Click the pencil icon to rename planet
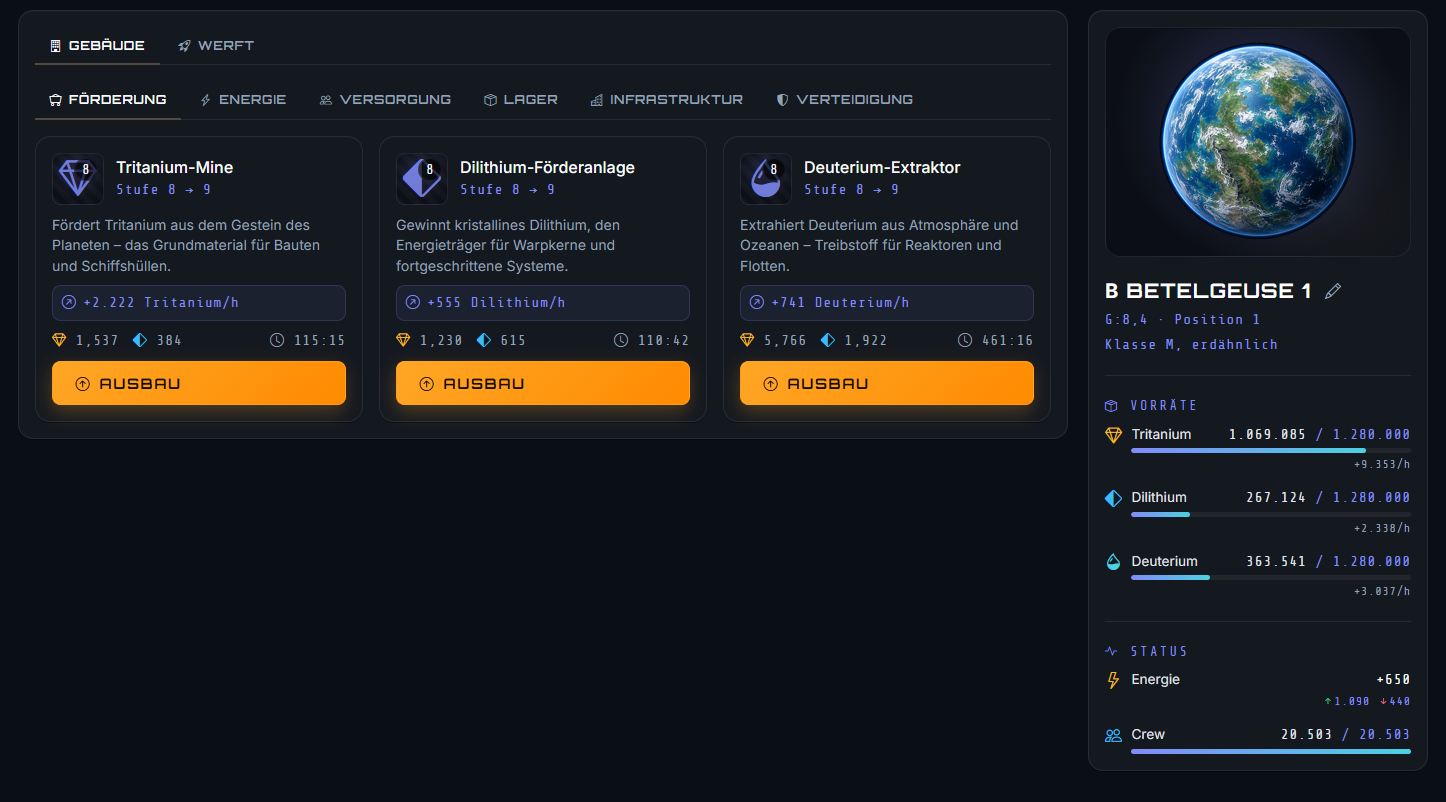Image resolution: width=1446 pixels, height=802 pixels. pyautogui.click(x=1332, y=291)
